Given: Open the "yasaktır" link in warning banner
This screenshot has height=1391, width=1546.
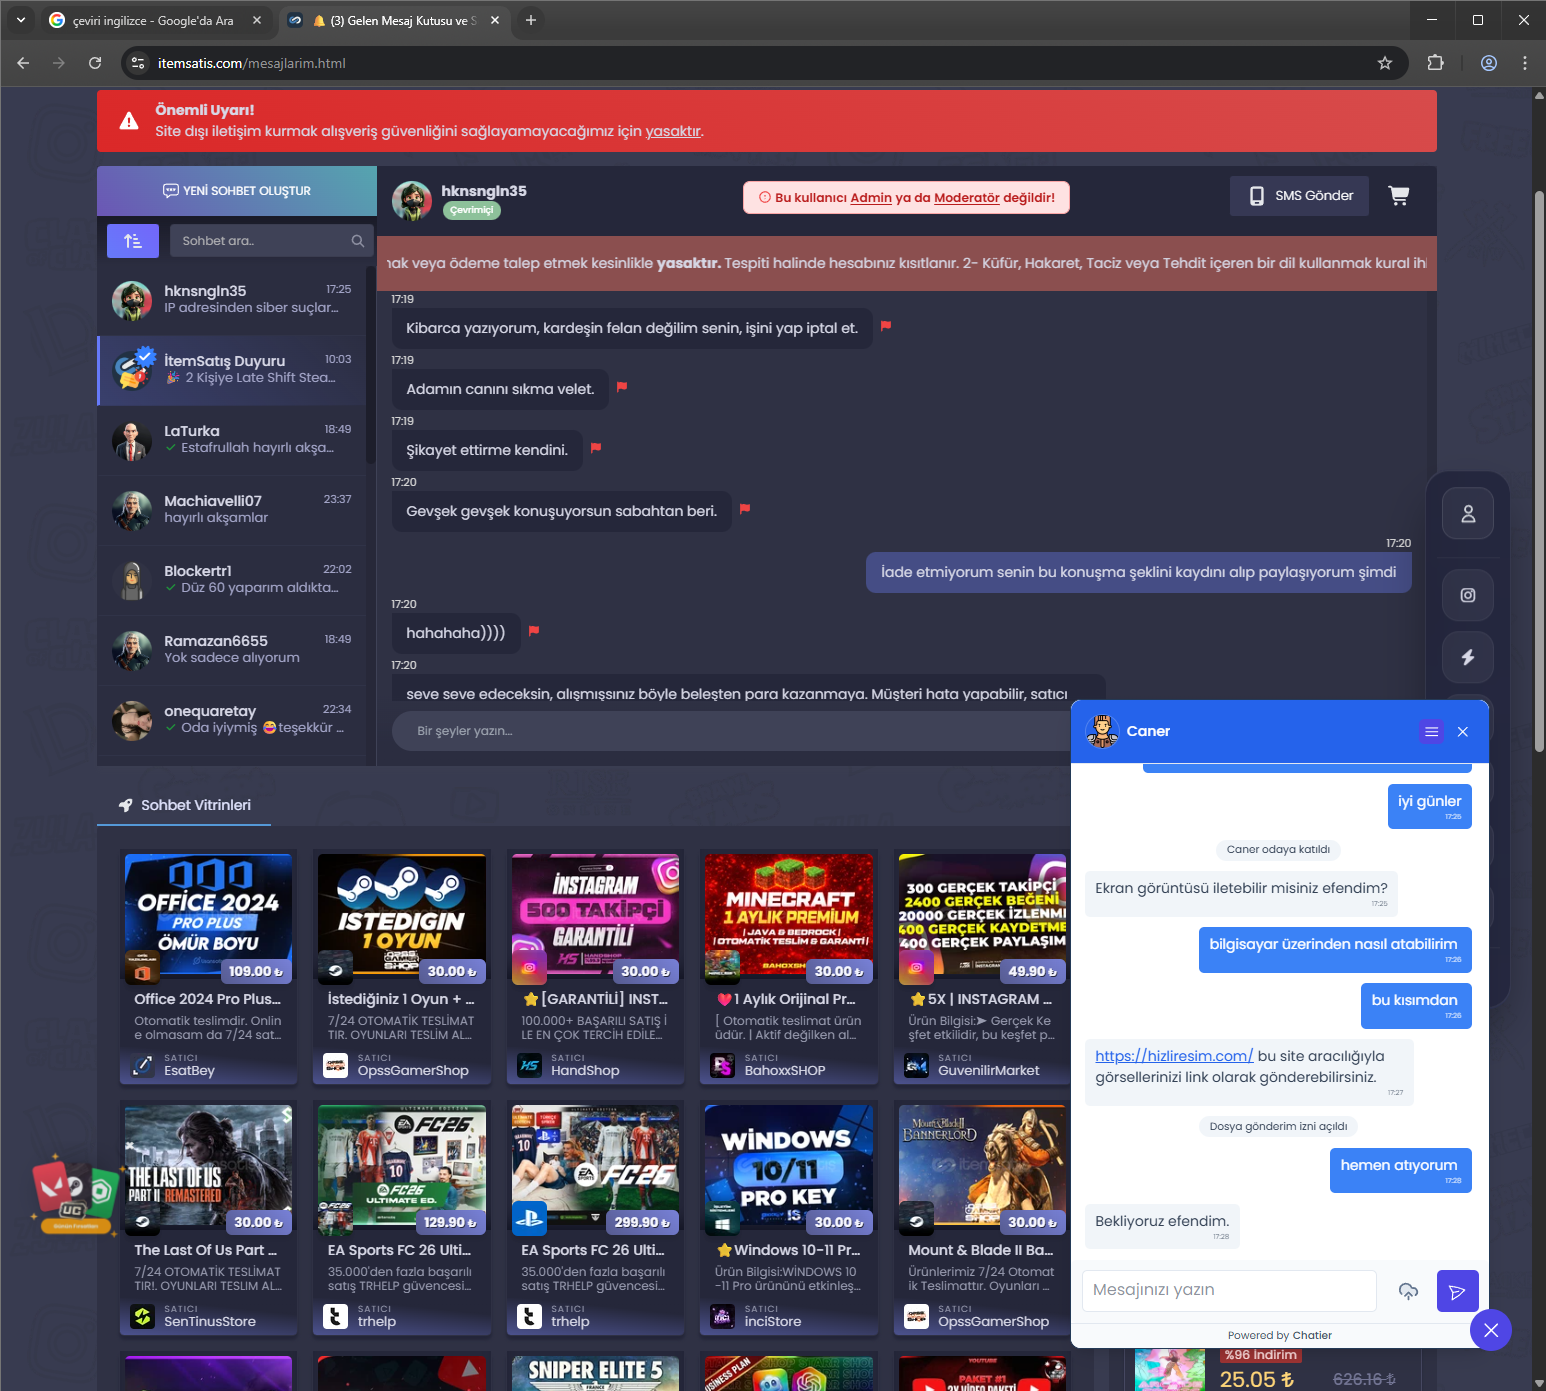Looking at the screenshot, I should coord(673,131).
